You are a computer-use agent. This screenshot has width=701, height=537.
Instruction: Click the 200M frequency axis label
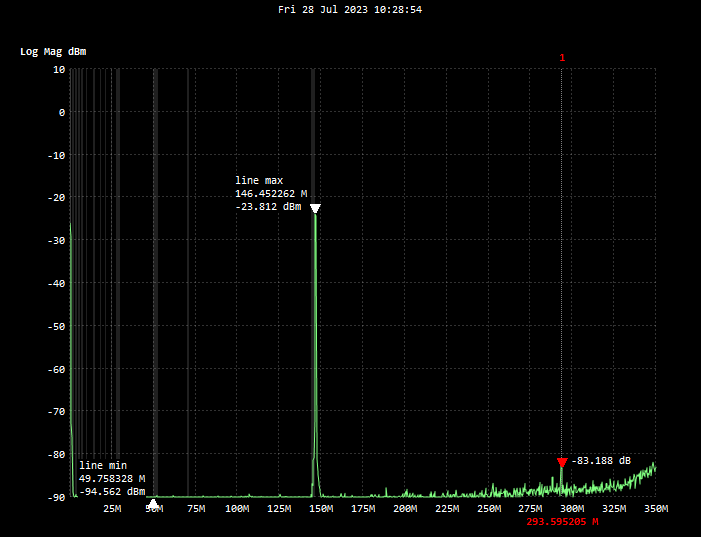[404, 509]
